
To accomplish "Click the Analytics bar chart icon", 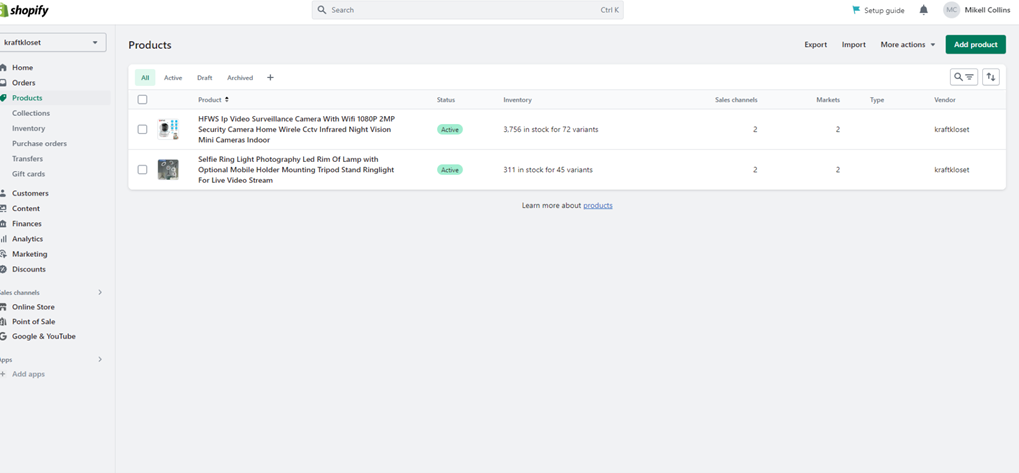I will 3,239.
